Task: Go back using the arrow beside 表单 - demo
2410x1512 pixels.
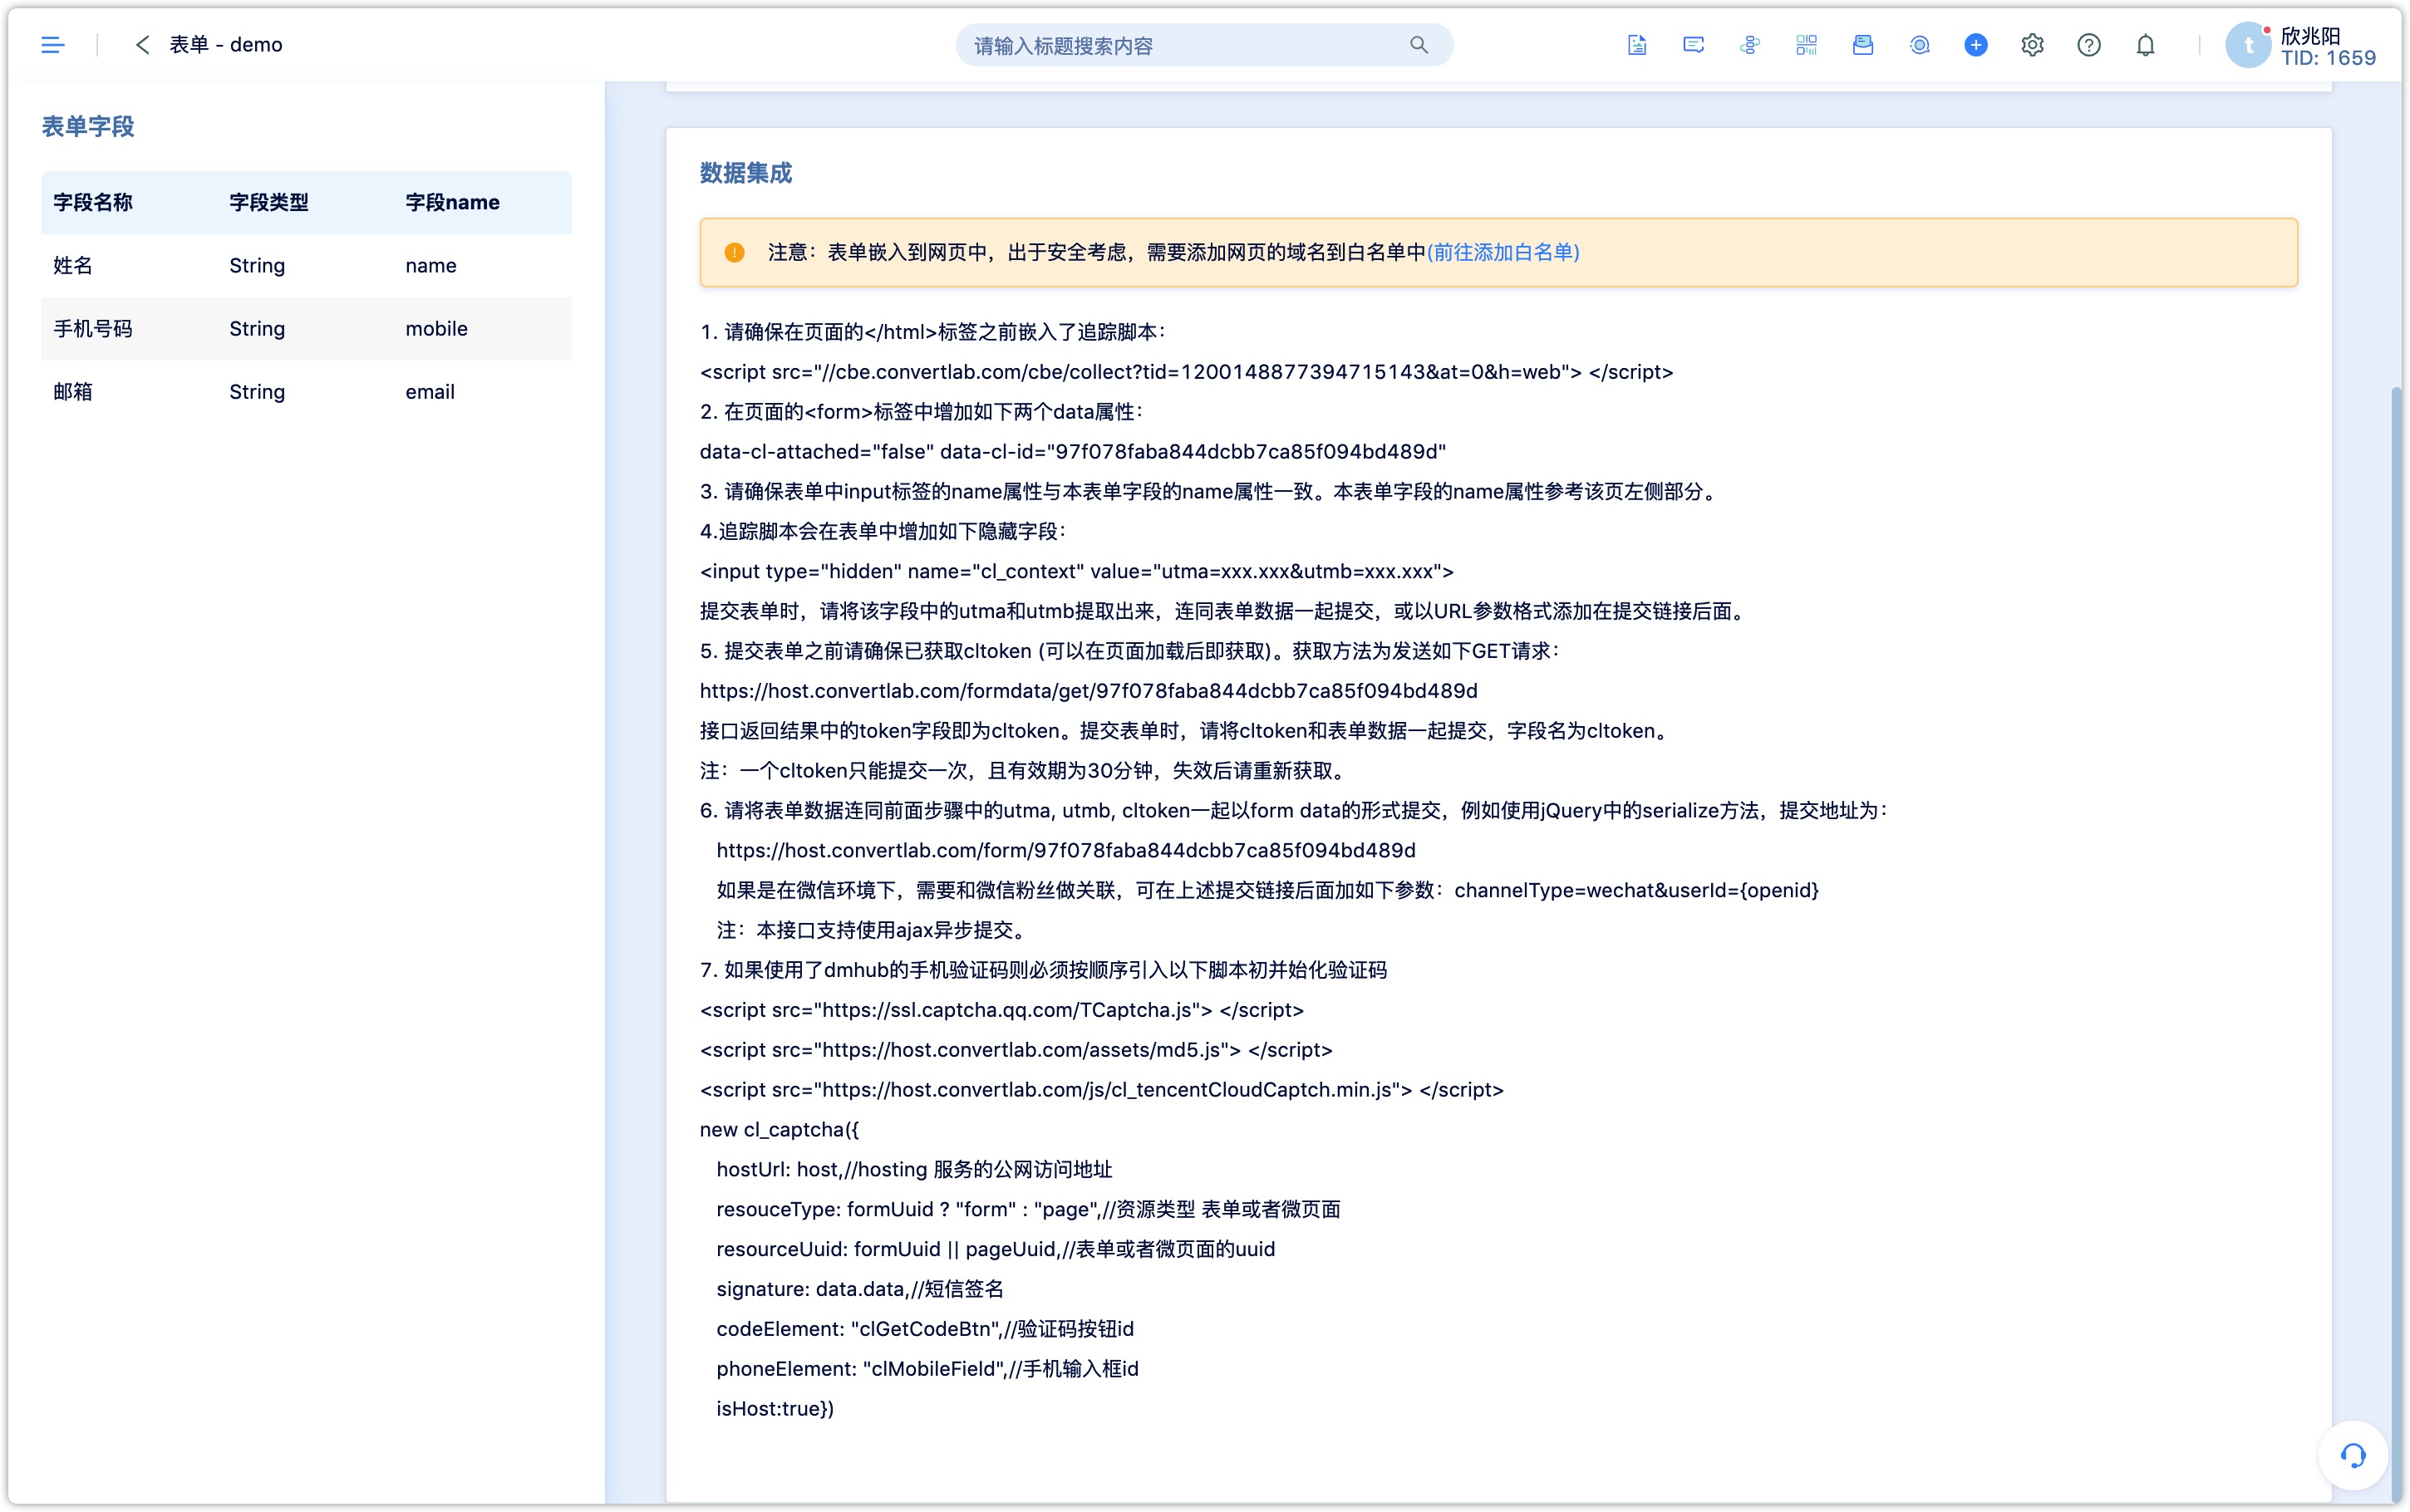Action: click(142, 45)
